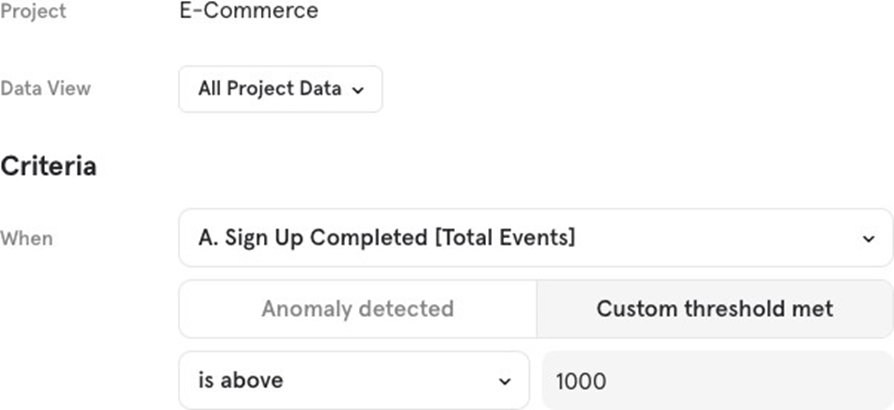Screen dimensions: 894x410
Task: Click the "A." prefix of the Sign Up metric
Action: point(208,238)
